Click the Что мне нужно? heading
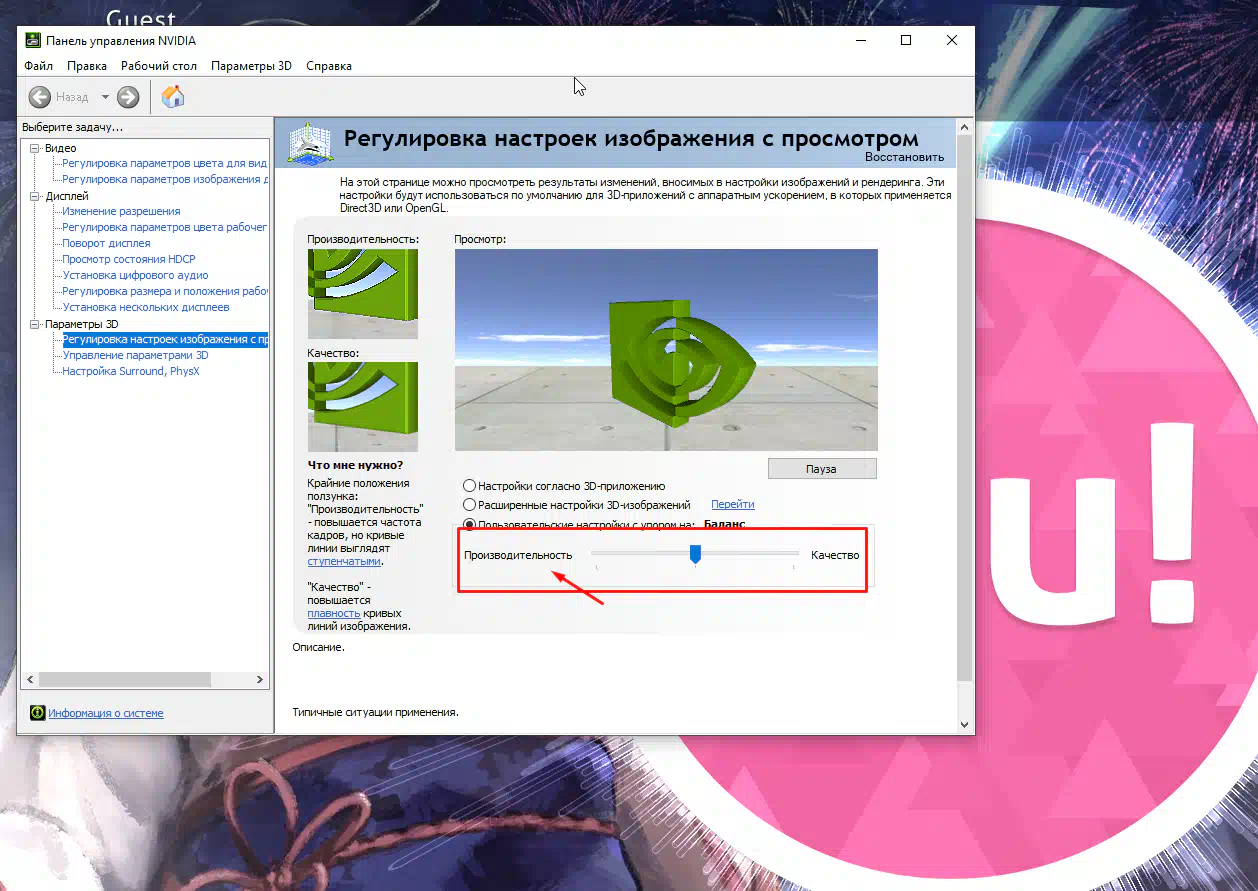Image resolution: width=1258 pixels, height=891 pixels. pyautogui.click(x=355, y=465)
